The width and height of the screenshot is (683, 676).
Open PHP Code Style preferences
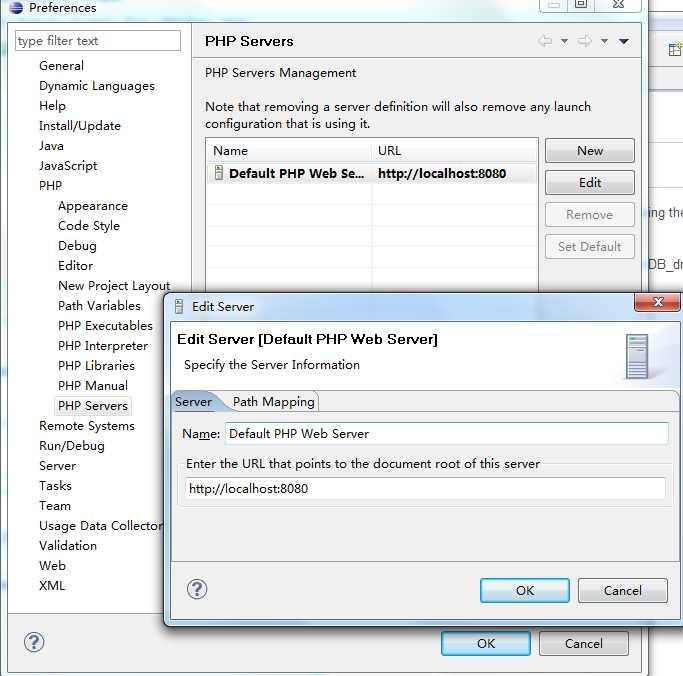(x=89, y=226)
